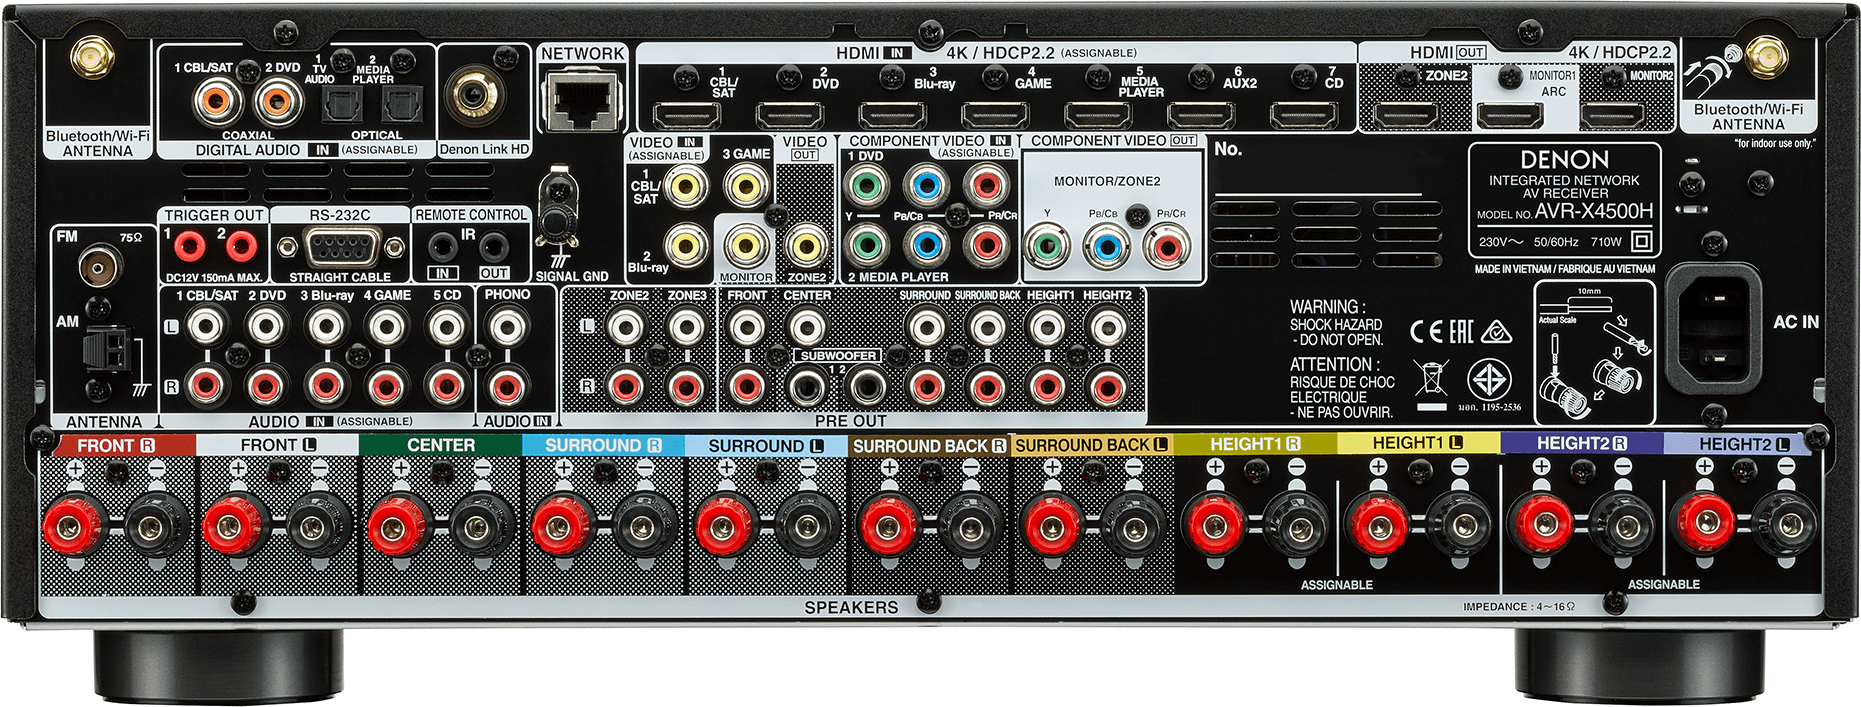This screenshot has height=707, width=1861.
Task: Click the HDMI IN 5 MEDIA PLAYER port
Action: [x=1098, y=116]
